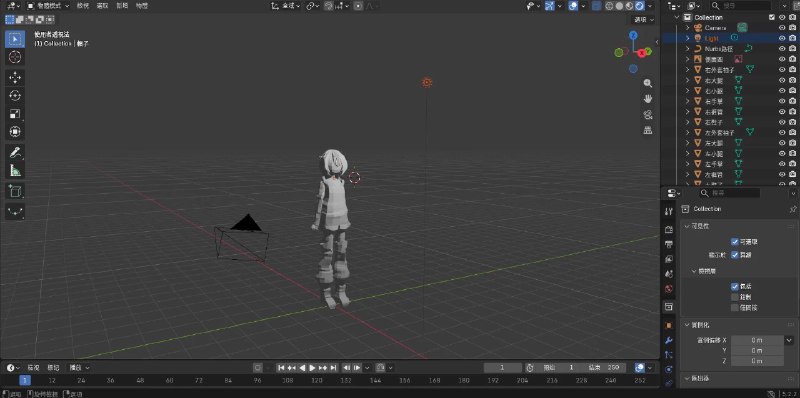Disable Camera row render camera icon

(792, 28)
